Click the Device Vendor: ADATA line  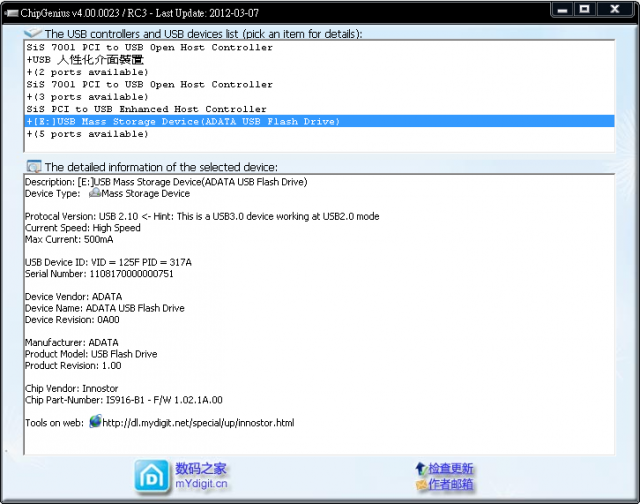[x=73, y=297]
